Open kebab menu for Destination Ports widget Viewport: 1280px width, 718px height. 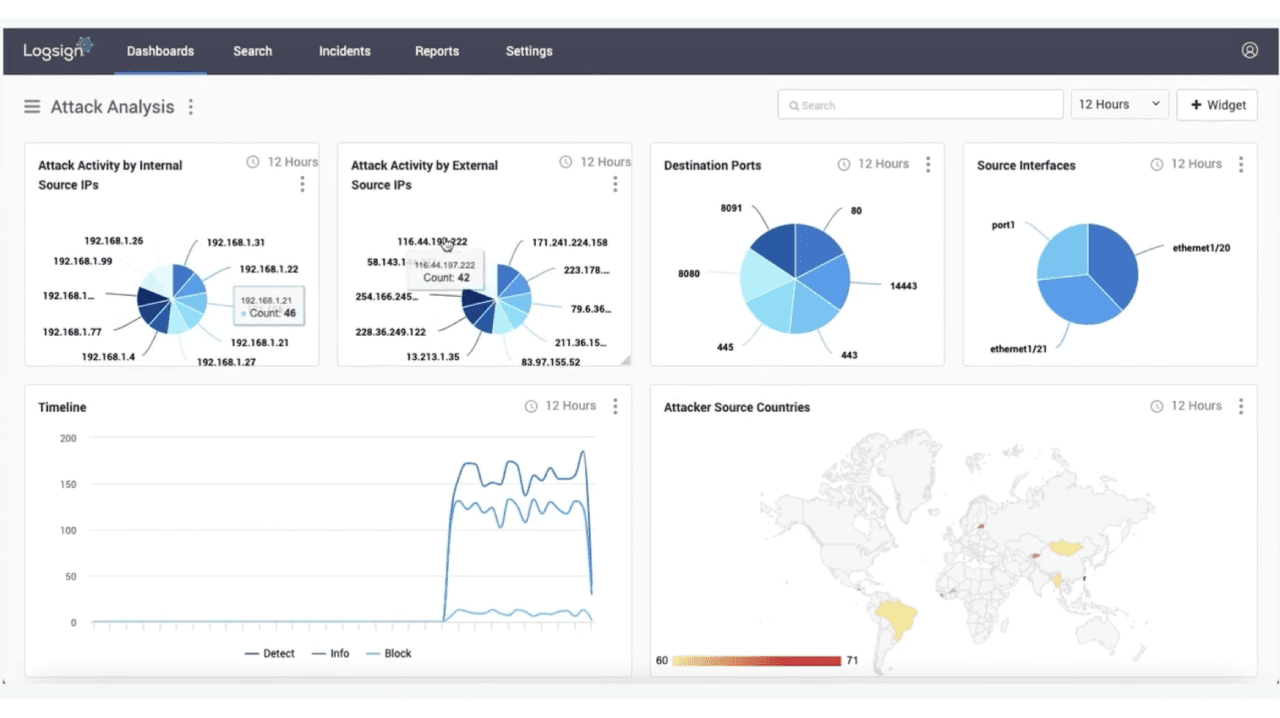click(928, 164)
